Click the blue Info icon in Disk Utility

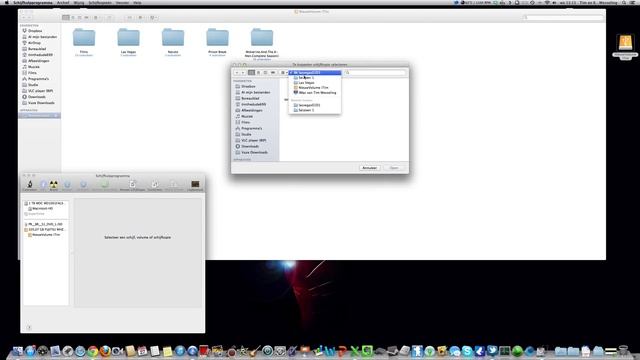click(42, 184)
